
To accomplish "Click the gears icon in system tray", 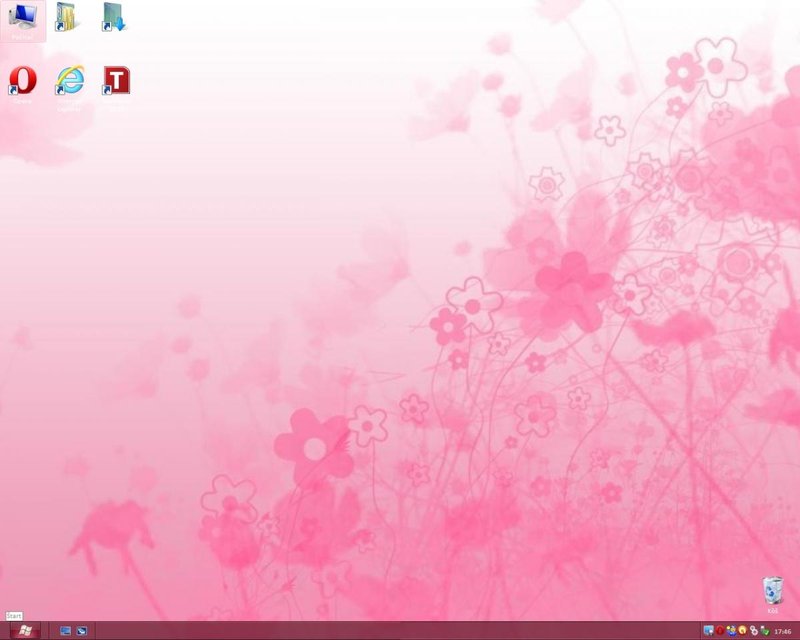I will coord(753,631).
